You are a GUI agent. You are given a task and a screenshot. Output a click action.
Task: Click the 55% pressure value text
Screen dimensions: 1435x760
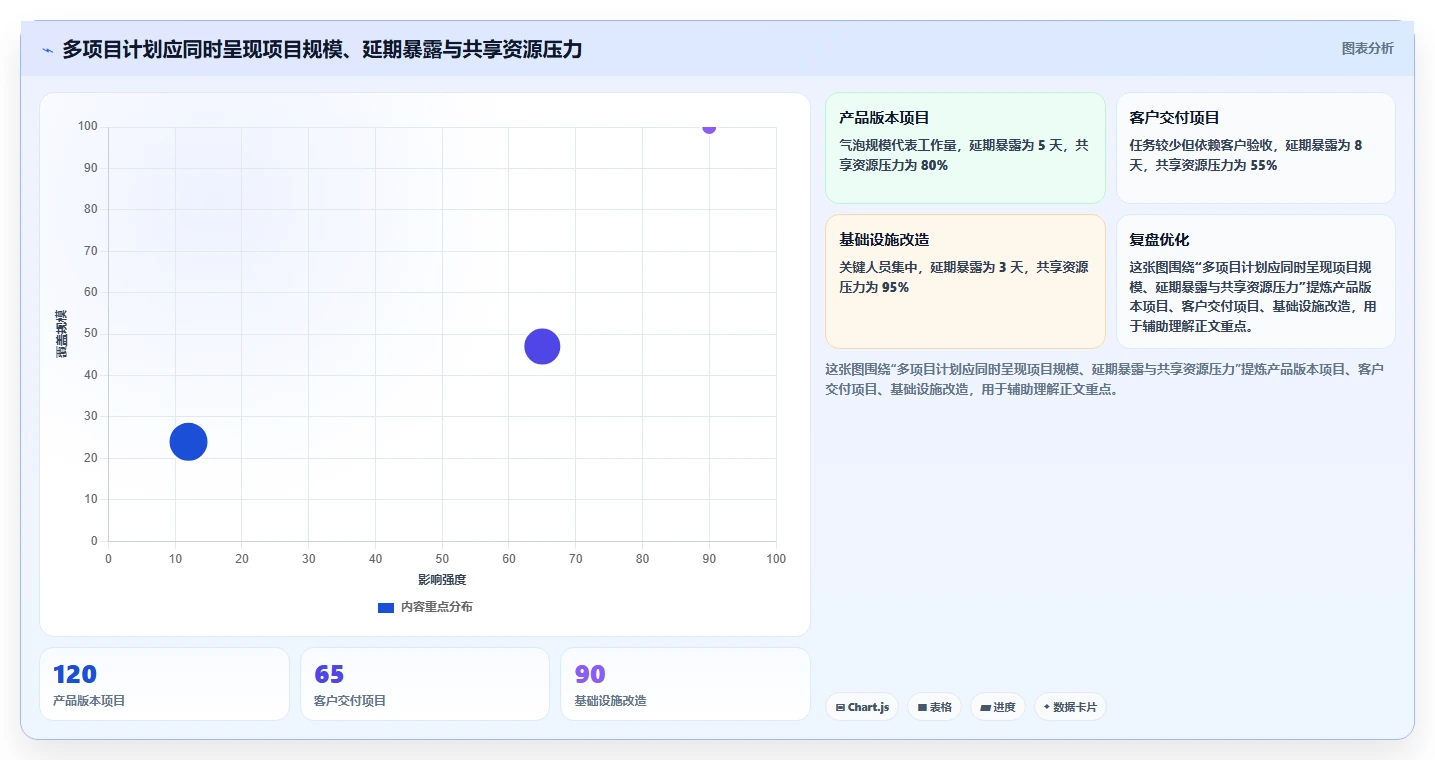tap(1264, 165)
